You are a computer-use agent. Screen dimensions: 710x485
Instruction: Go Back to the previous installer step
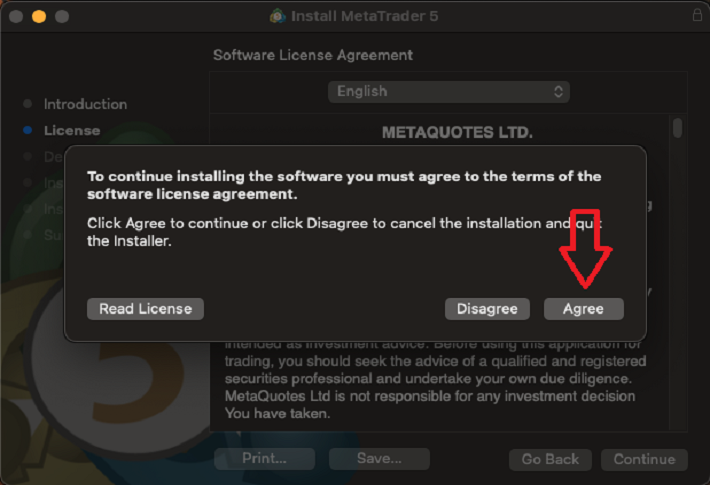click(x=550, y=459)
